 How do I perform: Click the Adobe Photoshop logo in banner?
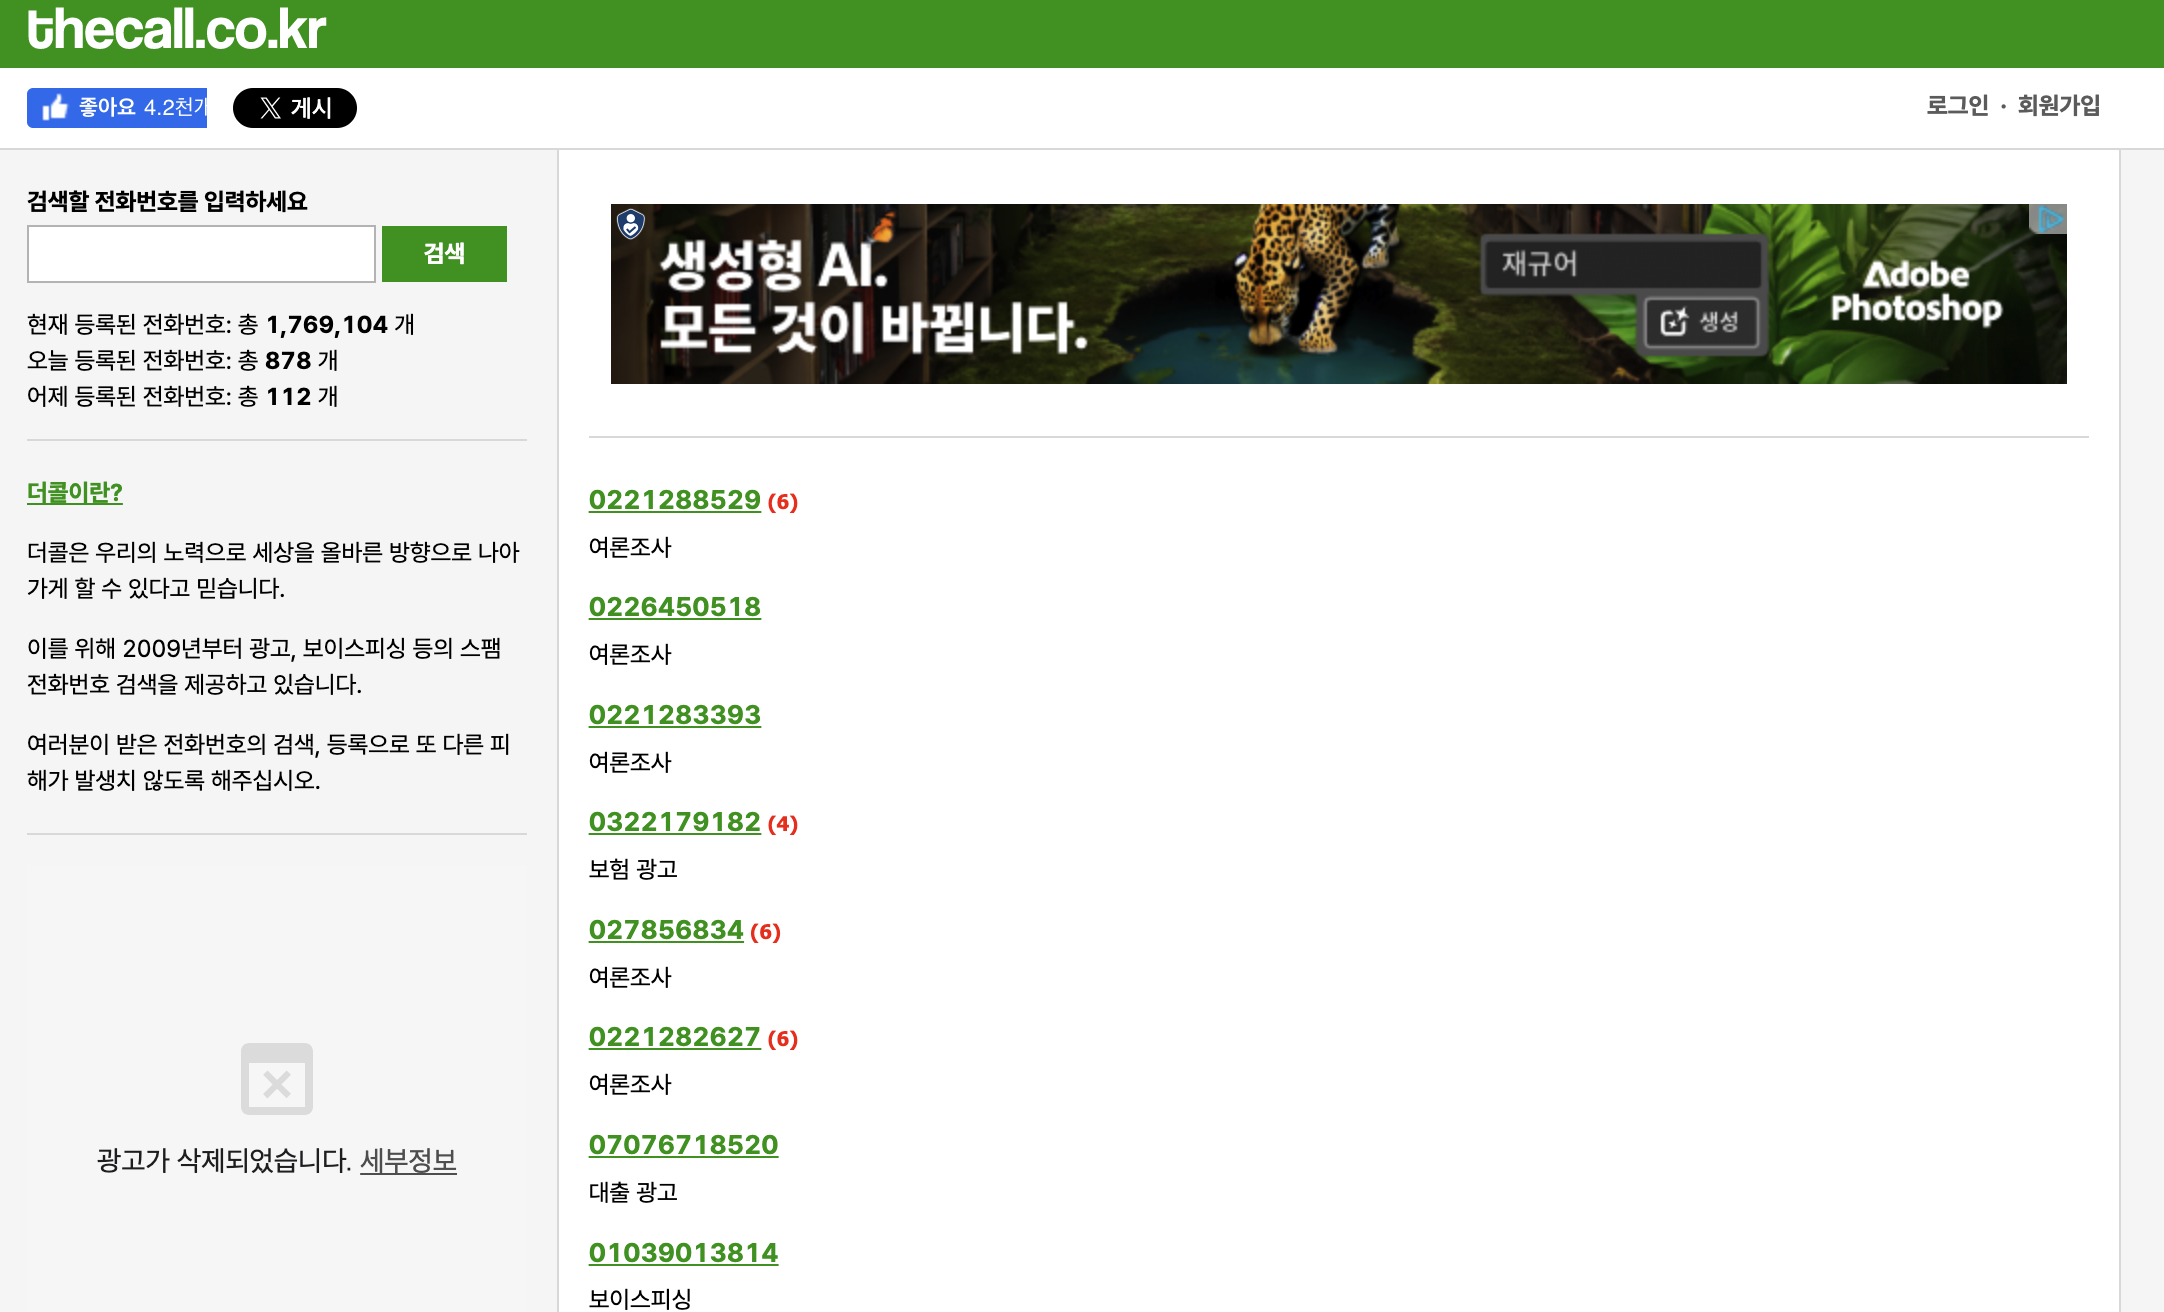point(1915,292)
